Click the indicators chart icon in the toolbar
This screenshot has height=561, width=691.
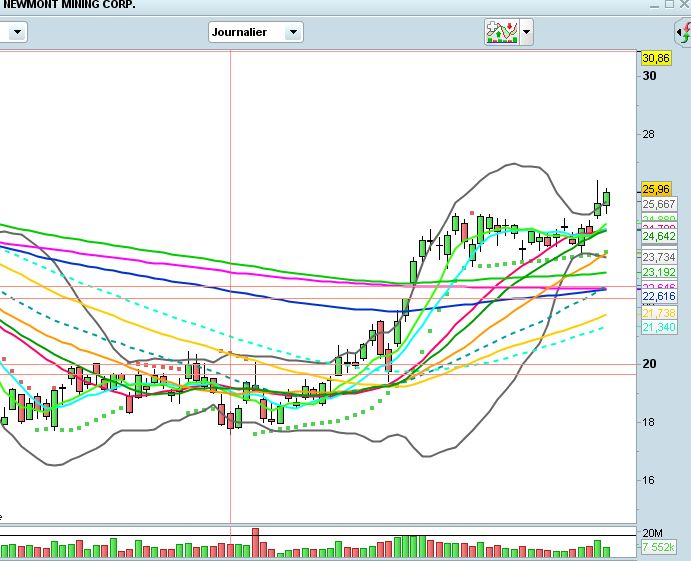click(x=502, y=32)
